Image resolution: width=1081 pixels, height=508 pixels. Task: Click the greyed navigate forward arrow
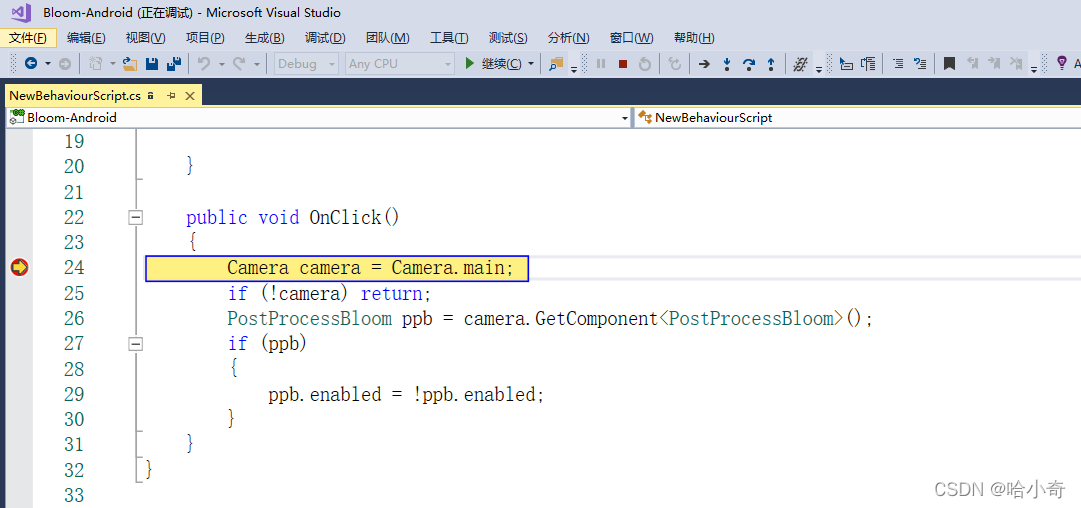coord(64,63)
